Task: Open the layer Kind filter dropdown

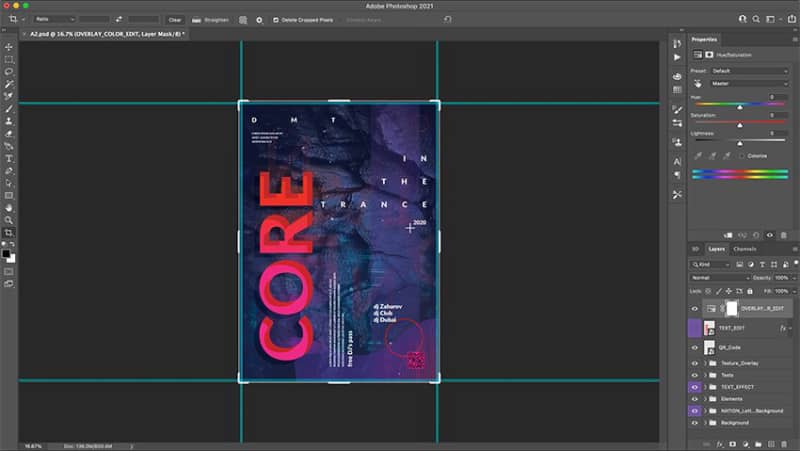Action: pos(711,265)
